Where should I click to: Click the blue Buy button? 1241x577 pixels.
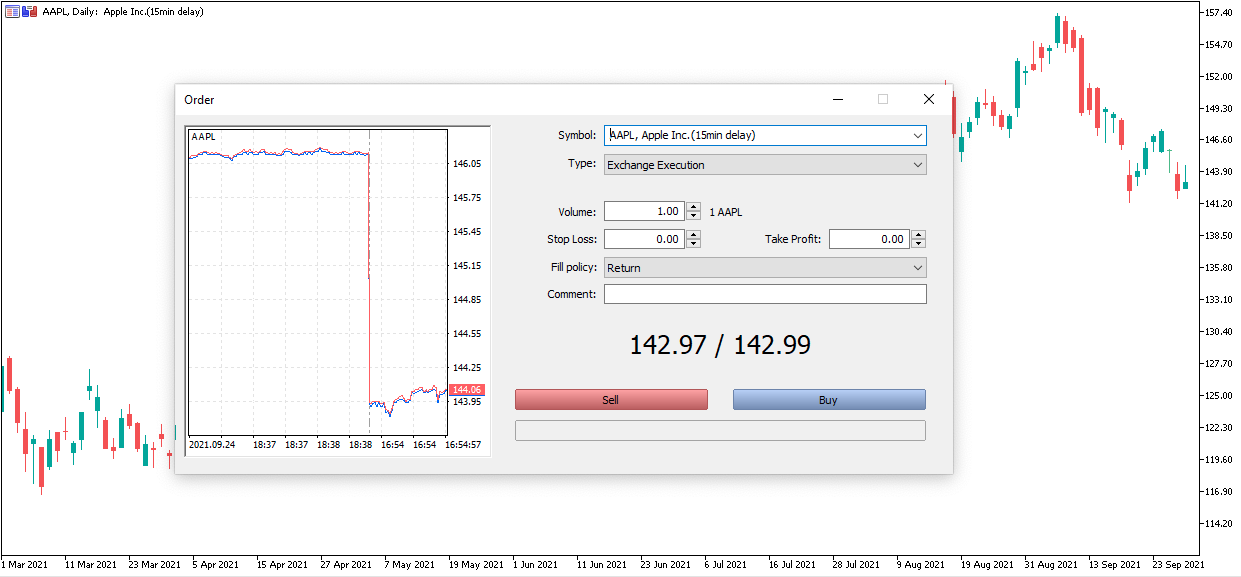pos(829,400)
